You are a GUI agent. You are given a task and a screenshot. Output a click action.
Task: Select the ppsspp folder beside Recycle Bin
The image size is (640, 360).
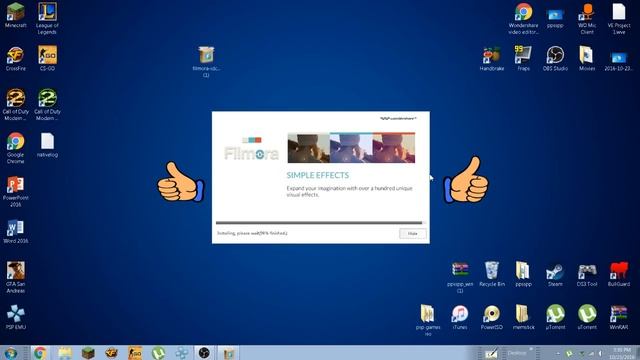point(523,274)
